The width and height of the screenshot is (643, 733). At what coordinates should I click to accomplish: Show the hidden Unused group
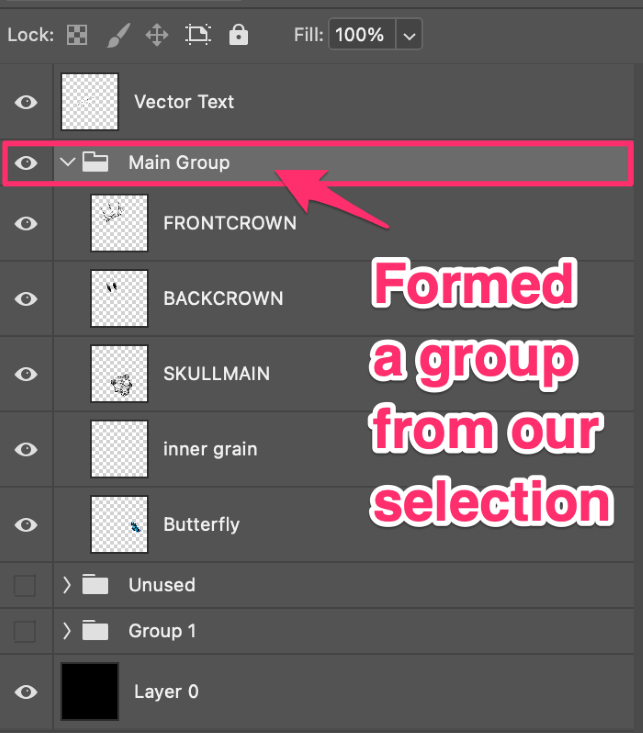click(x=25, y=585)
